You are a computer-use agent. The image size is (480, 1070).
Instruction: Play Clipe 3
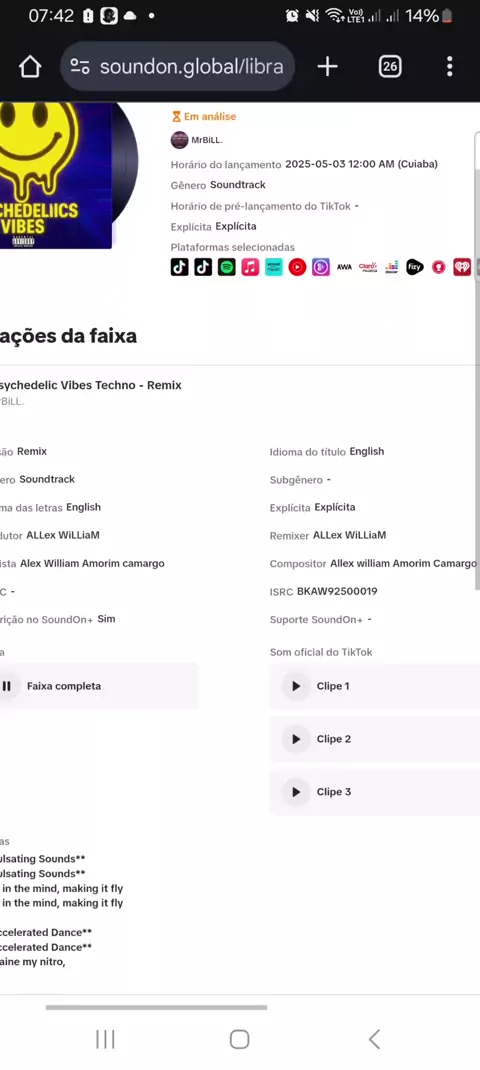(x=296, y=792)
